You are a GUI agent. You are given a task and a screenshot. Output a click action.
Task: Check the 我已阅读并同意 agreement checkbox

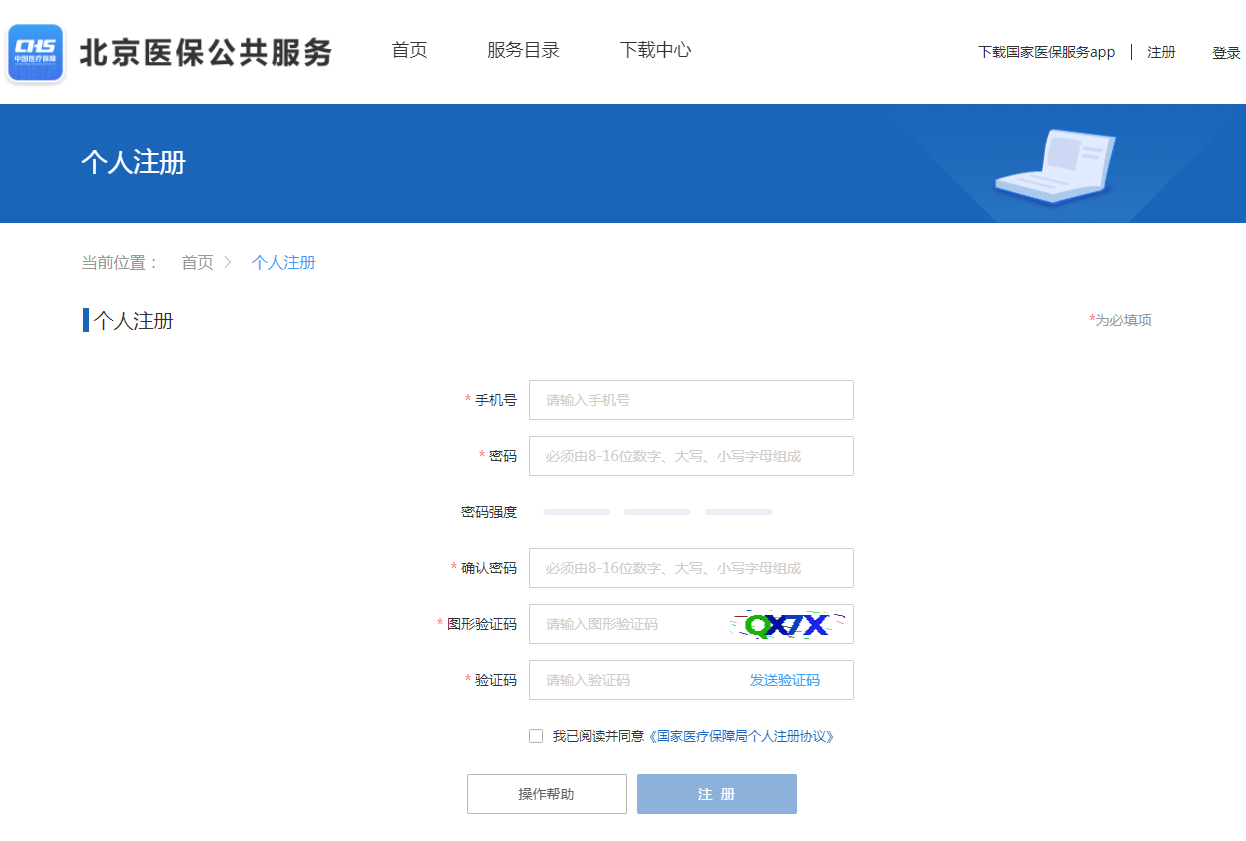[x=536, y=735]
